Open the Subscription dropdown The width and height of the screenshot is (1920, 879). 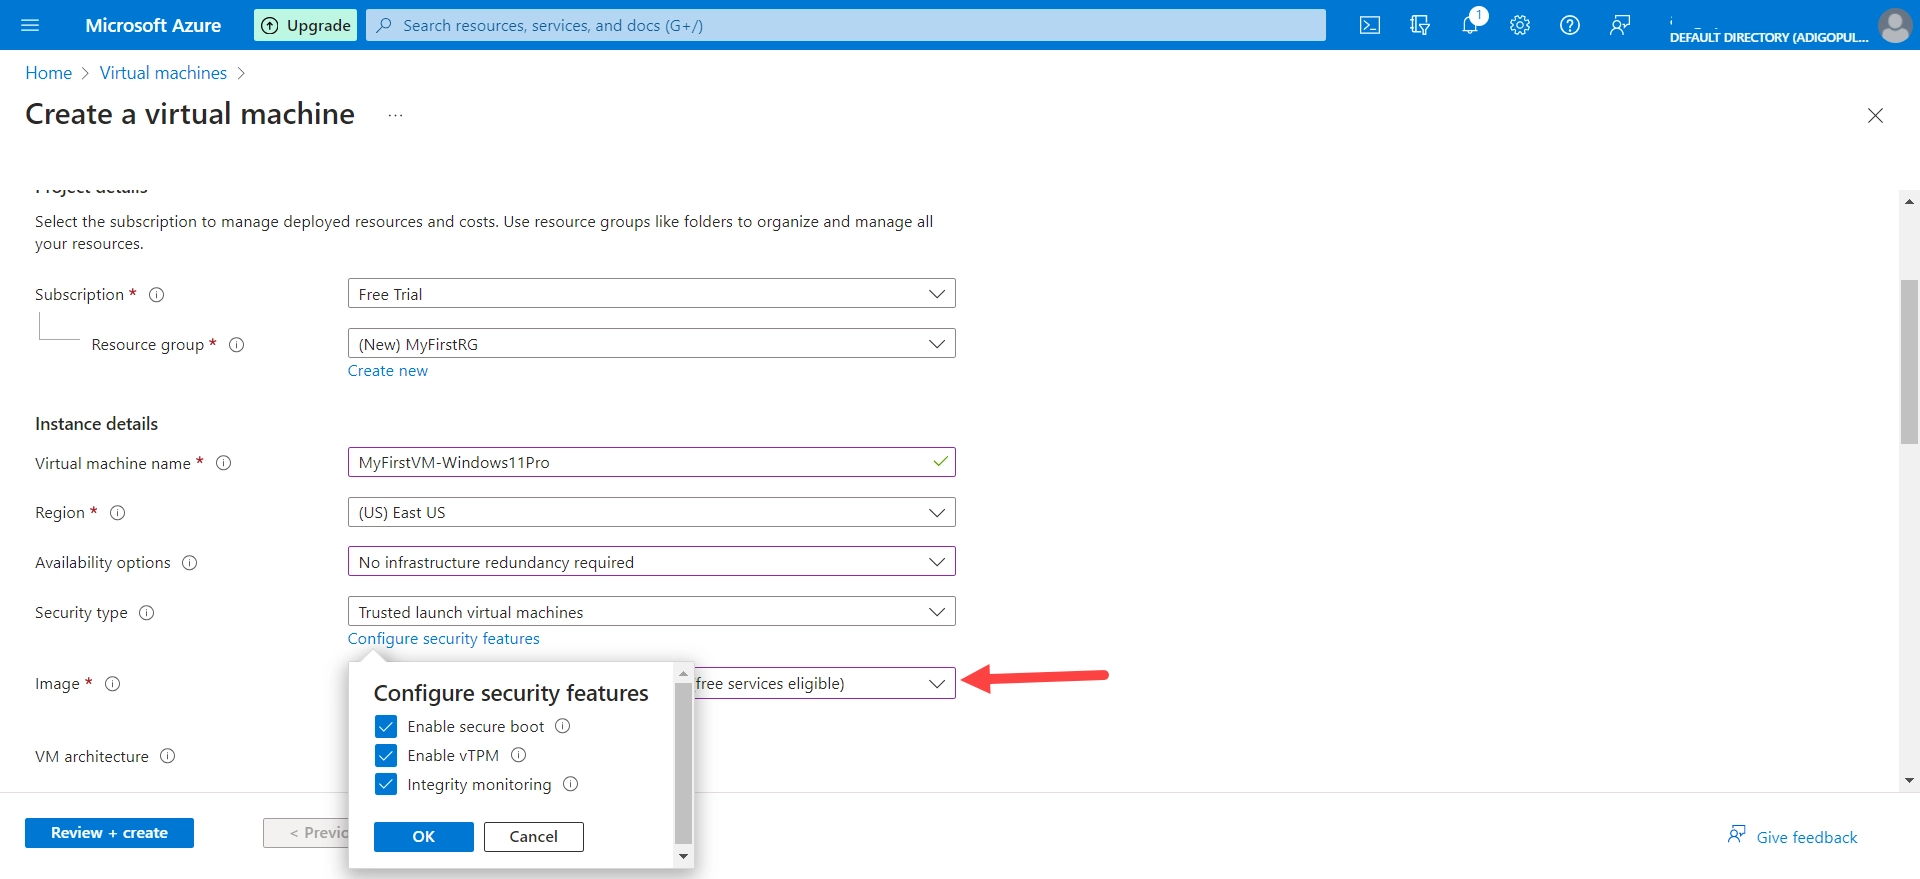click(652, 294)
